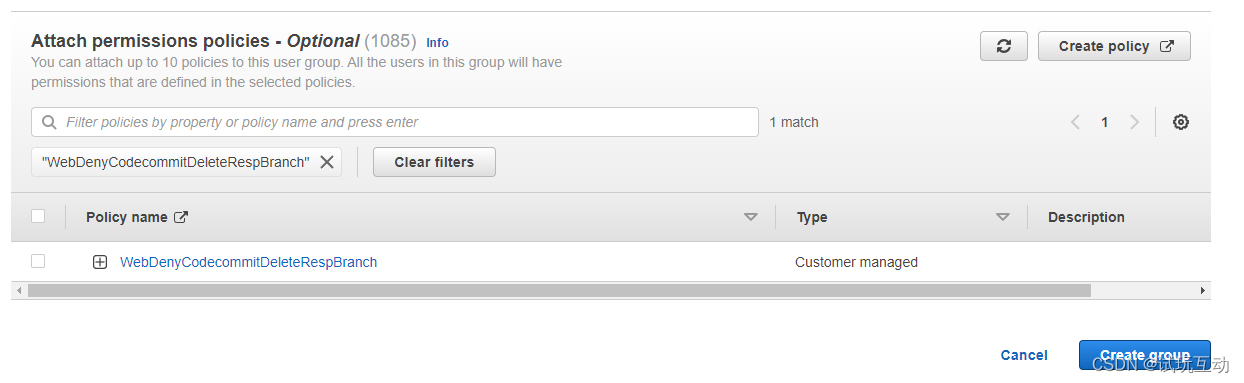Click the Create policy button

[x=1114, y=46]
